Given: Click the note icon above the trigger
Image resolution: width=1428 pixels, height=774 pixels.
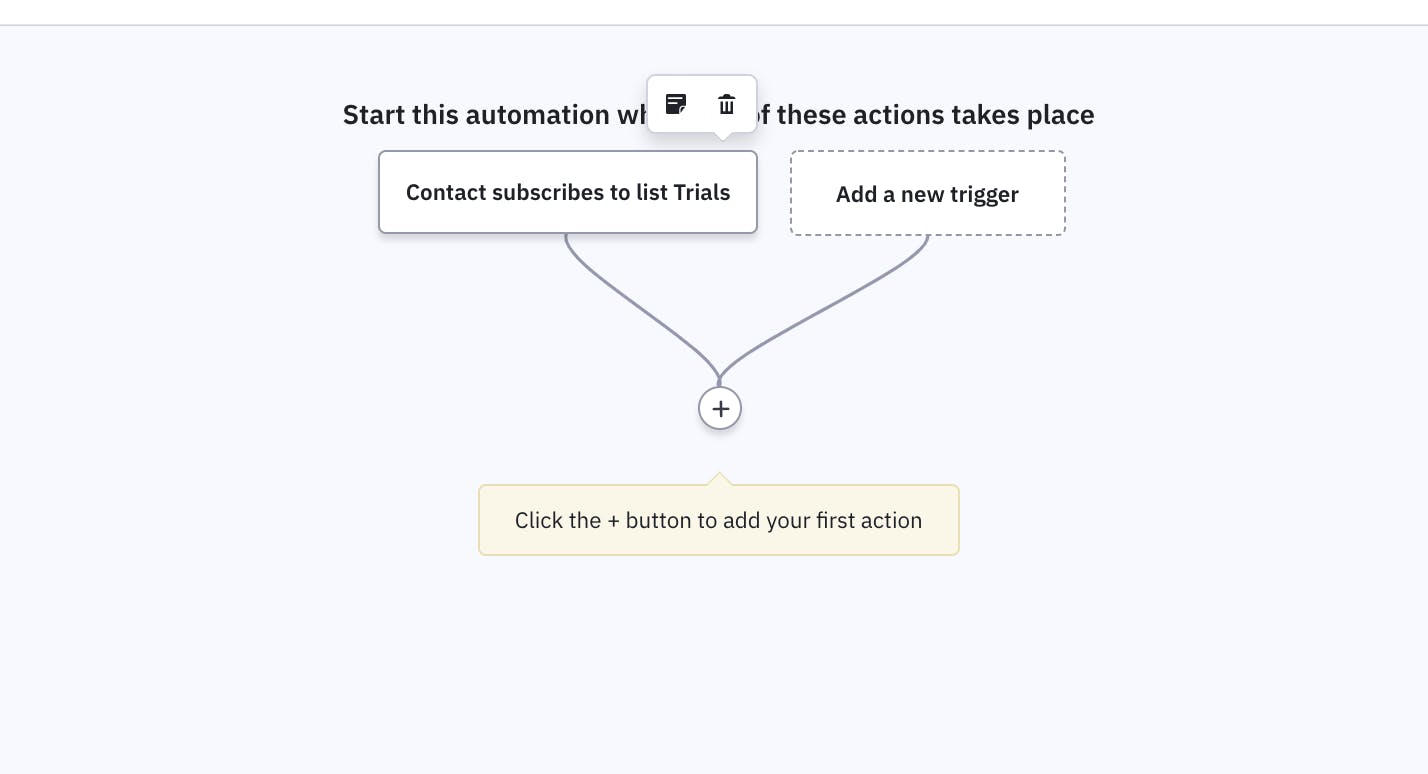Looking at the screenshot, I should [676, 104].
